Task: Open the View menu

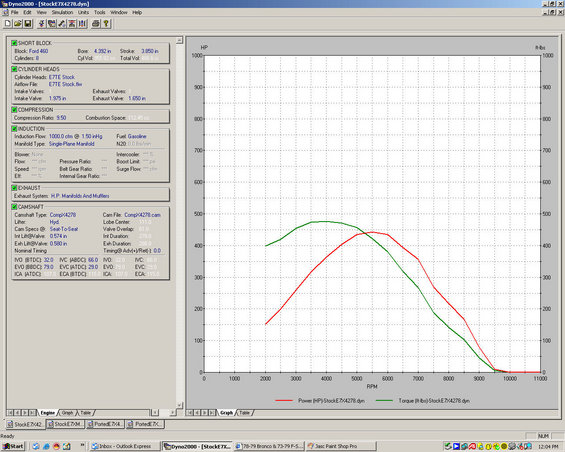Action: pyautogui.click(x=41, y=12)
